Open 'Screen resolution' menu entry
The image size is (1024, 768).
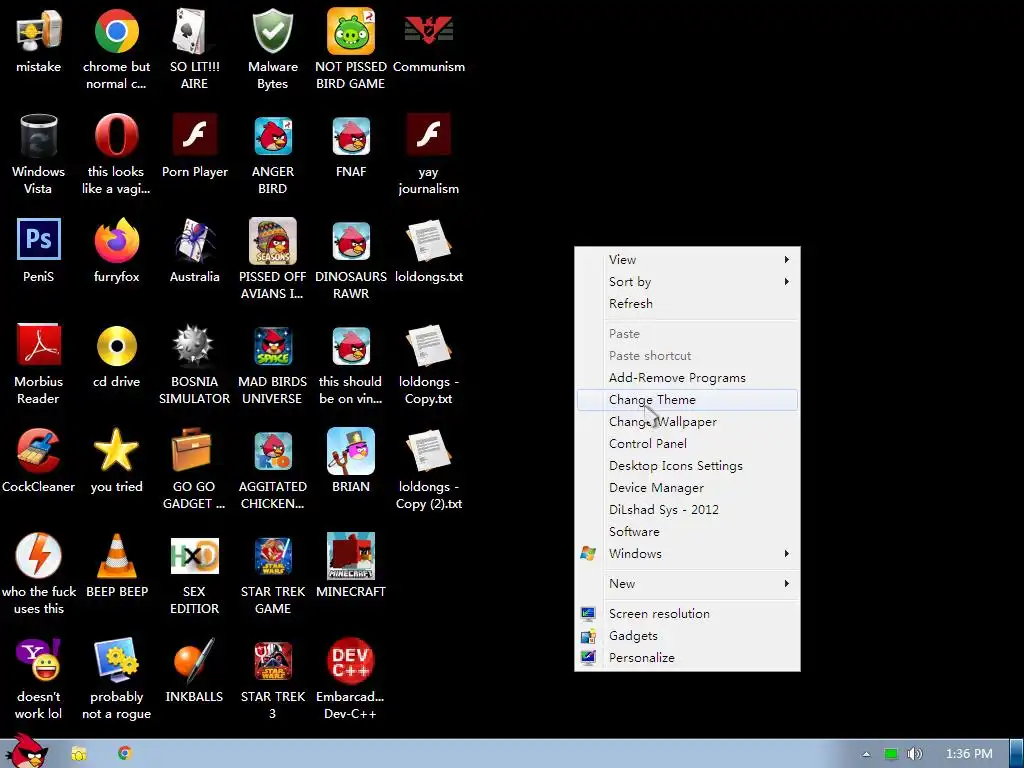click(x=687, y=614)
